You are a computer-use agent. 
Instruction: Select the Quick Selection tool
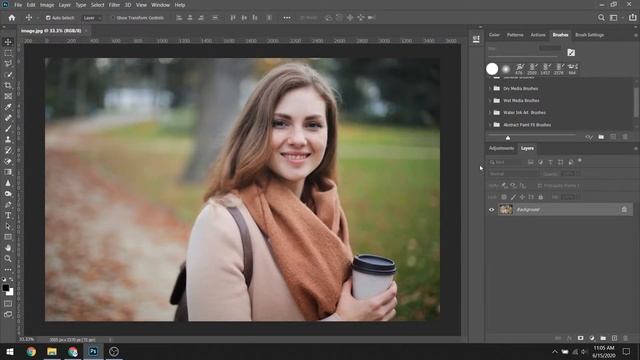pos(8,75)
